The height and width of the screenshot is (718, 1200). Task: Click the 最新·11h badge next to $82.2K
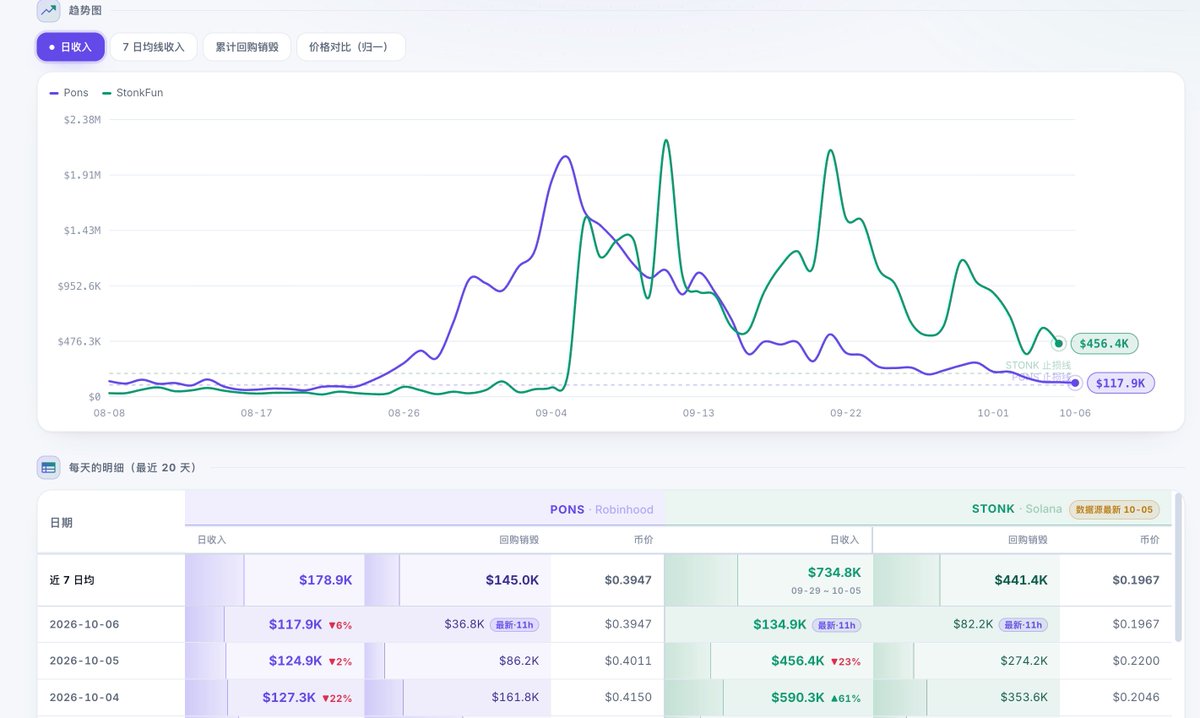point(1024,625)
